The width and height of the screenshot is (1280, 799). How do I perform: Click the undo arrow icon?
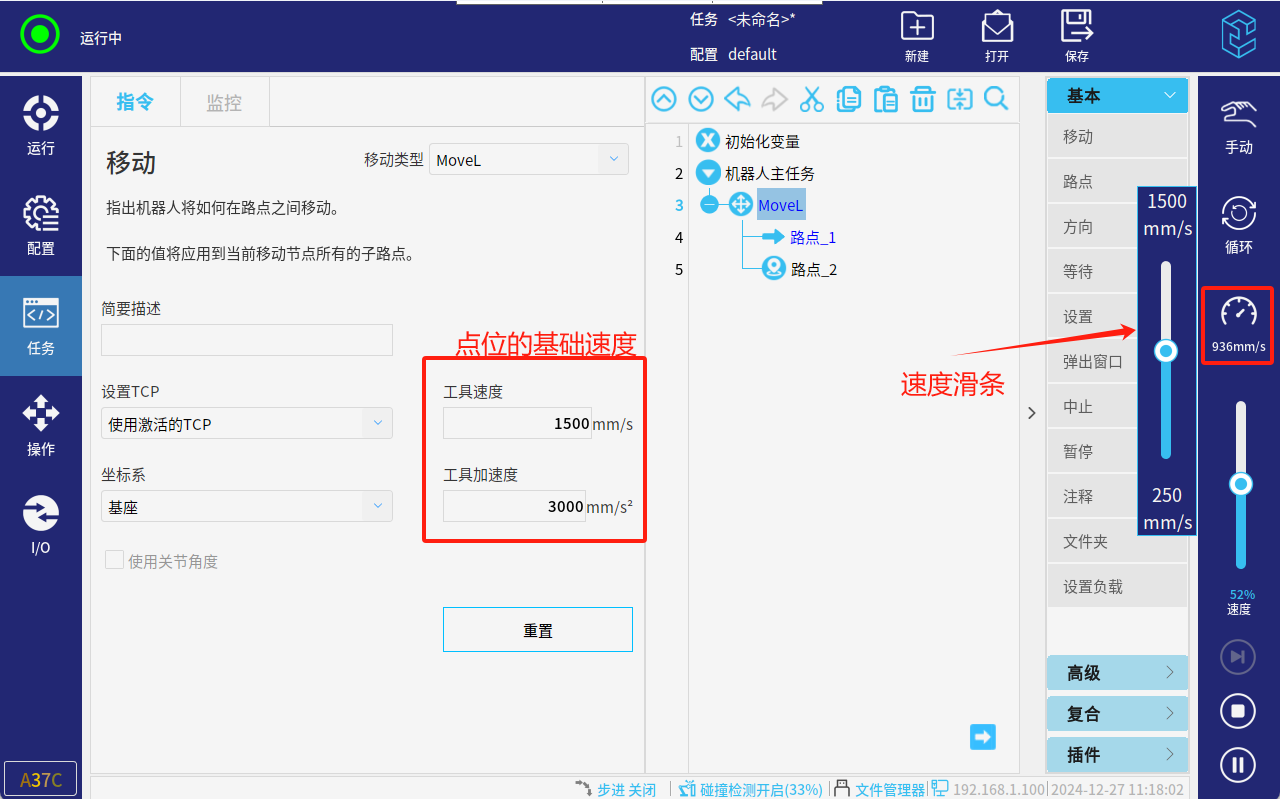(x=737, y=99)
